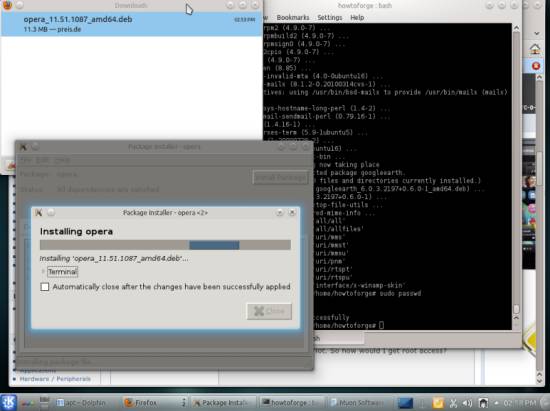Show hidden system tray icons arrow

[496, 403]
